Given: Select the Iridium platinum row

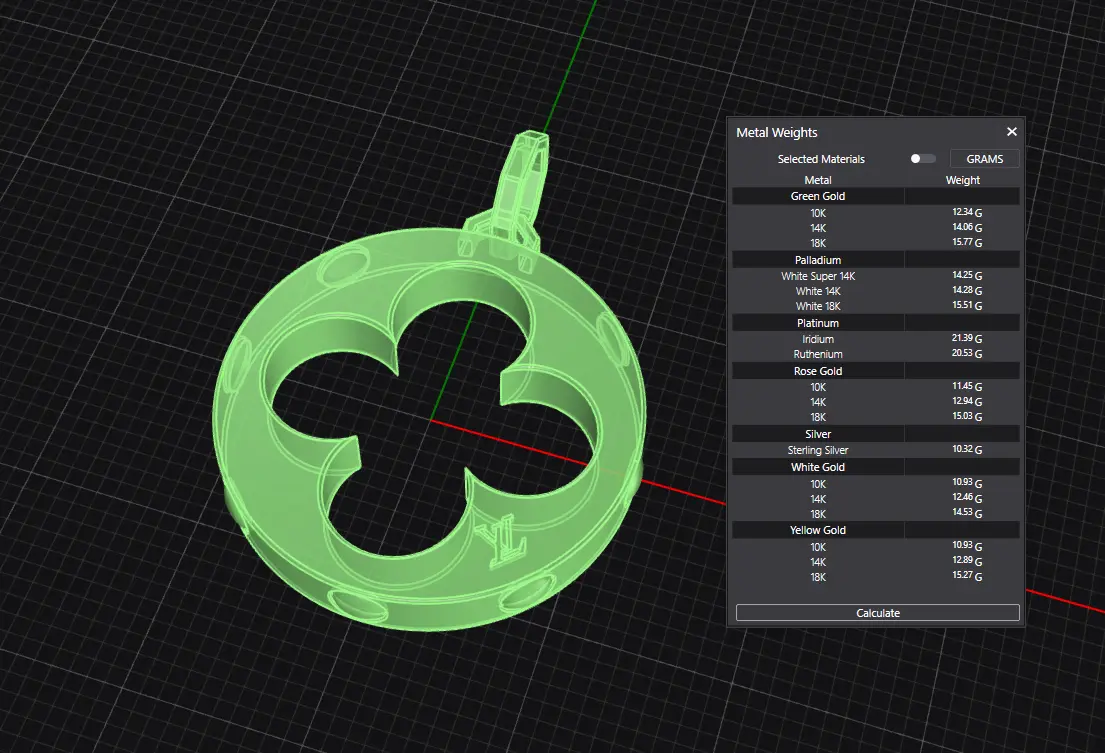Looking at the screenshot, I should (876, 339).
